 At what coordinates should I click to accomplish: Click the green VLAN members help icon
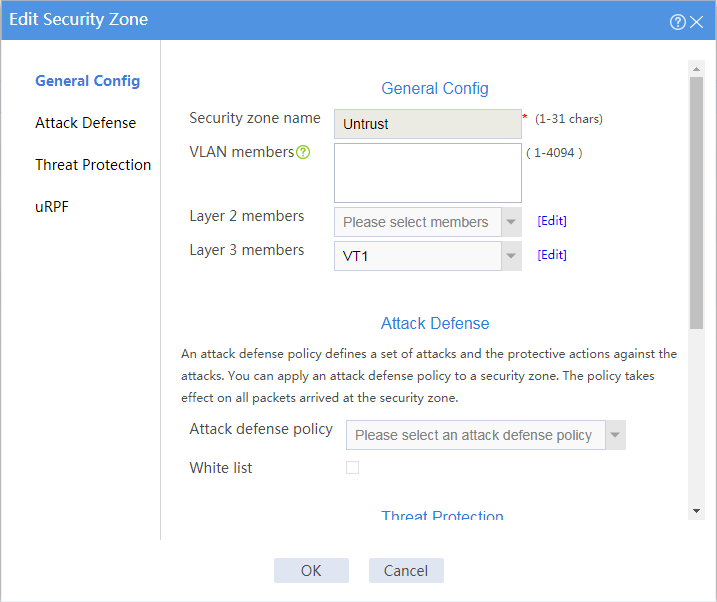[x=303, y=152]
